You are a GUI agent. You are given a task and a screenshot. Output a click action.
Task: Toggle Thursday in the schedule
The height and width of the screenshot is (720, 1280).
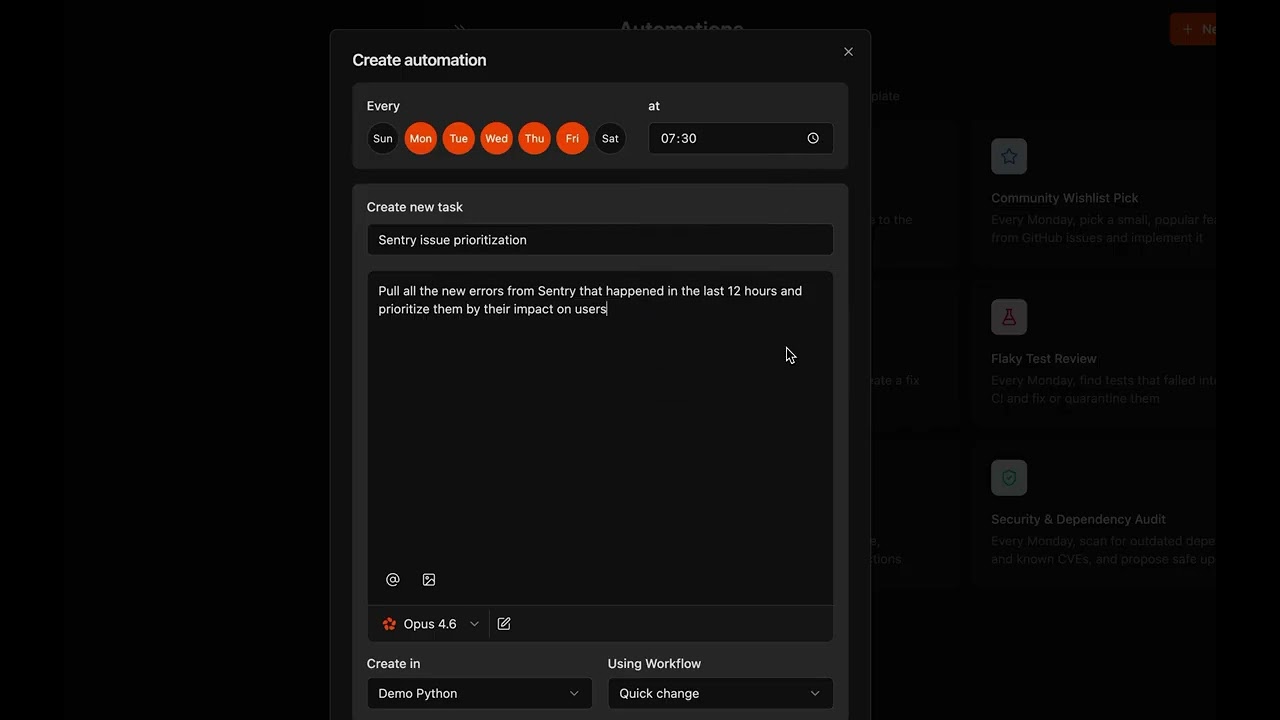[x=535, y=138]
